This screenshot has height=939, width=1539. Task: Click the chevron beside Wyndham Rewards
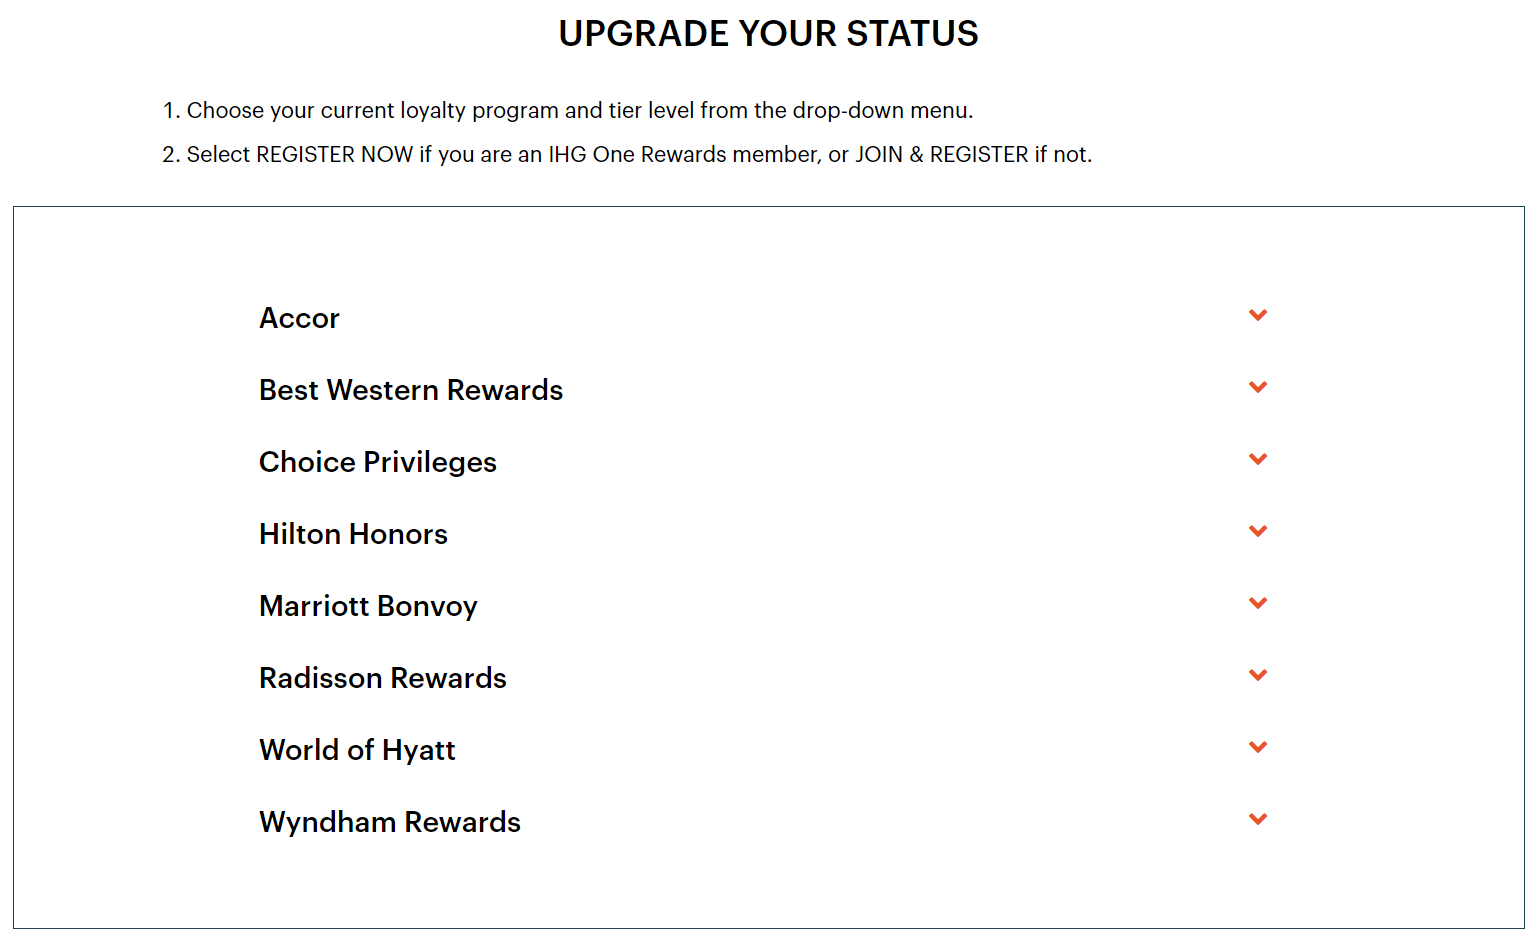[x=1258, y=820]
